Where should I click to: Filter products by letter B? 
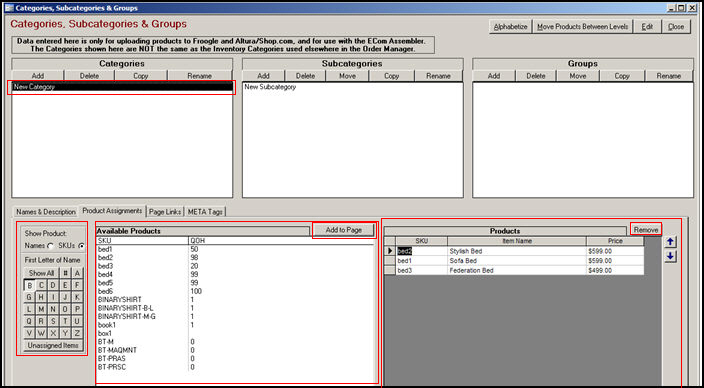click(x=29, y=285)
